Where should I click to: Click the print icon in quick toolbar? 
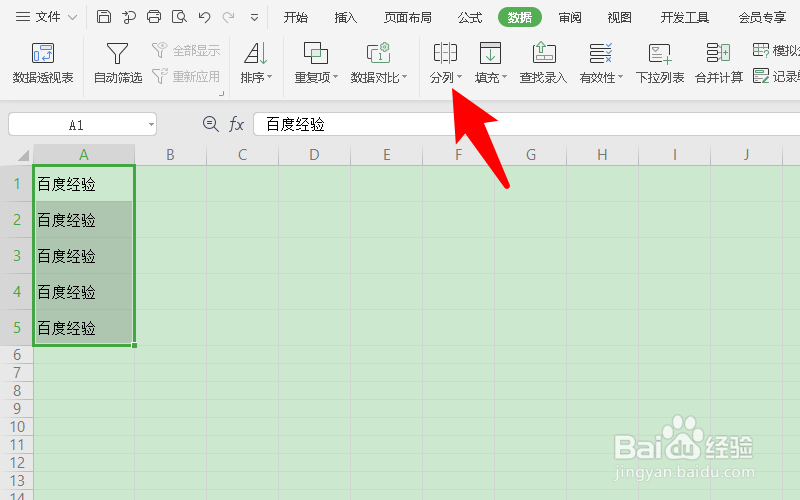[x=154, y=17]
